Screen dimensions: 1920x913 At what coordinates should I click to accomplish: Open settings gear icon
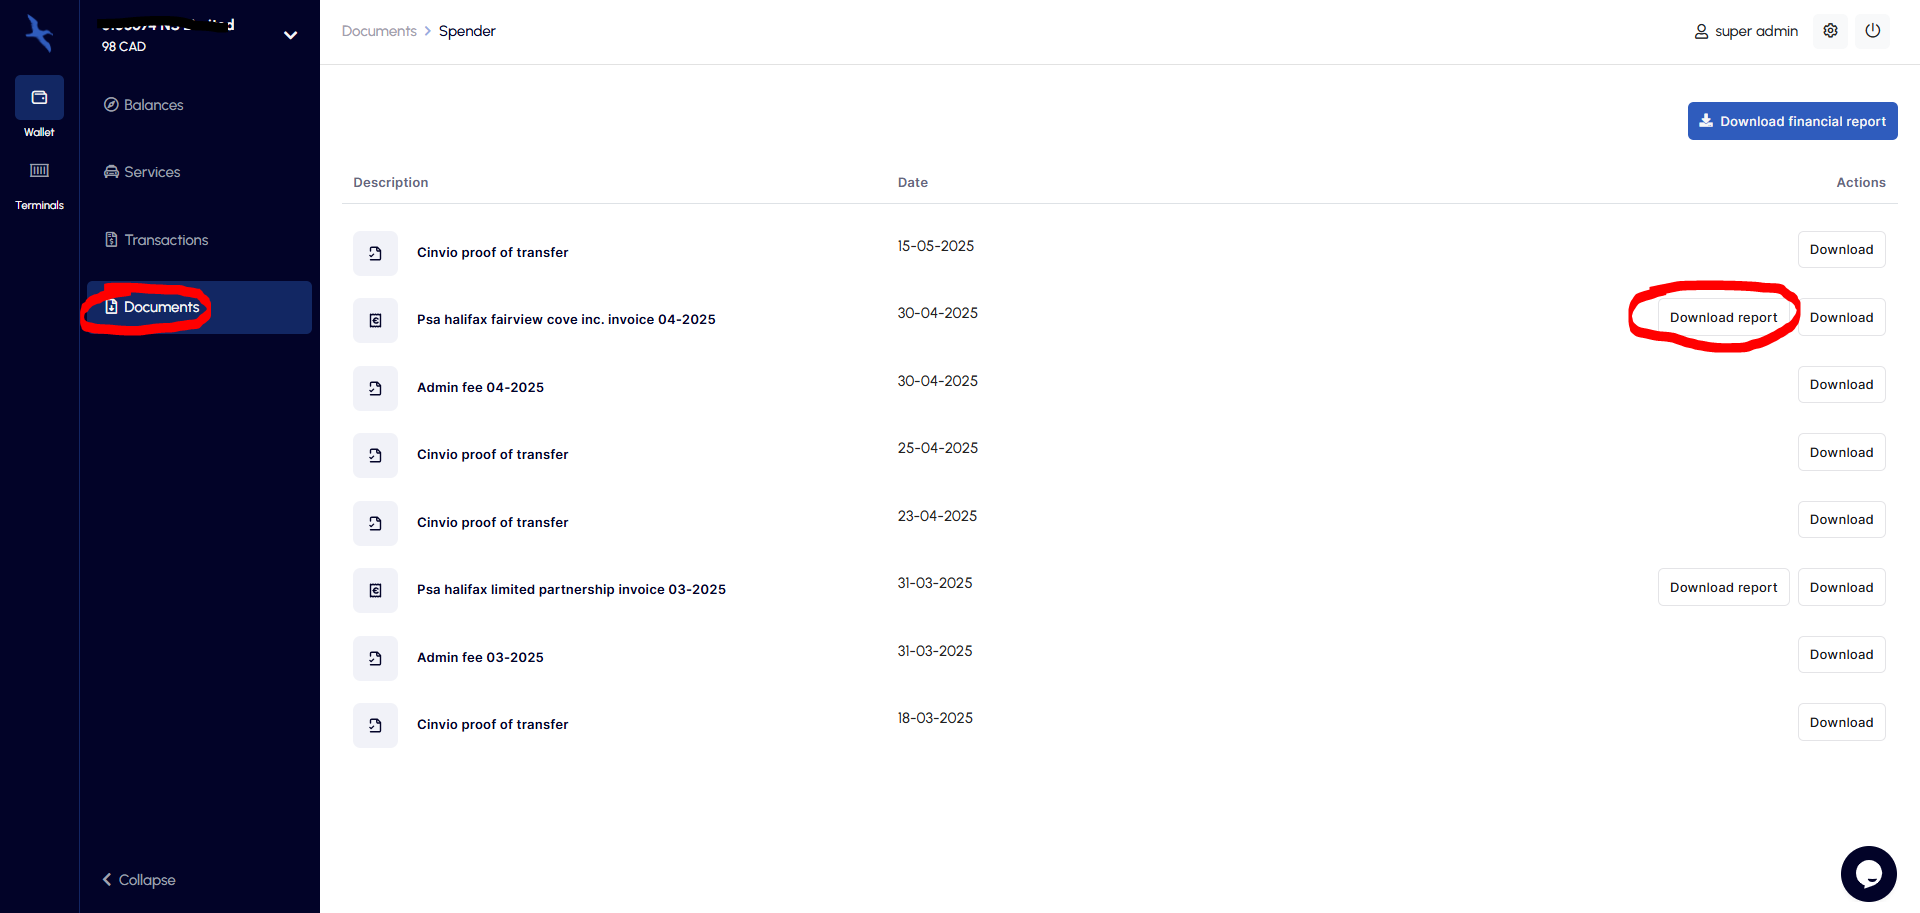click(1830, 31)
